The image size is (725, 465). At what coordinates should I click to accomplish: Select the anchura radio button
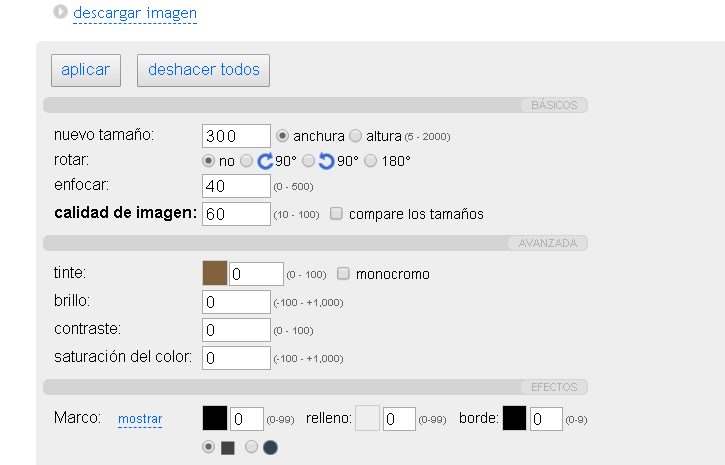pos(282,136)
